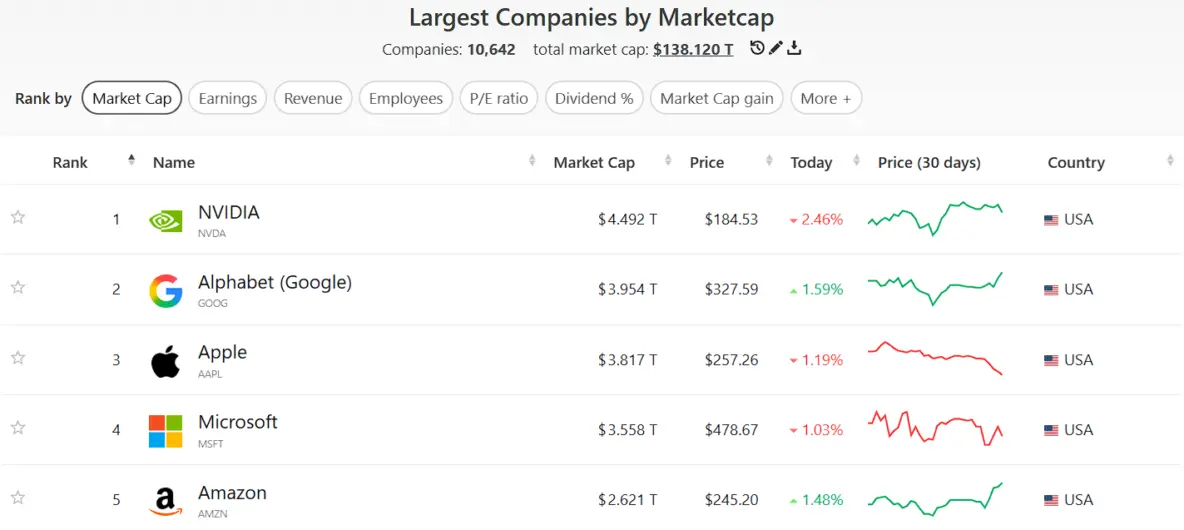Click the download icon

click(x=794, y=48)
